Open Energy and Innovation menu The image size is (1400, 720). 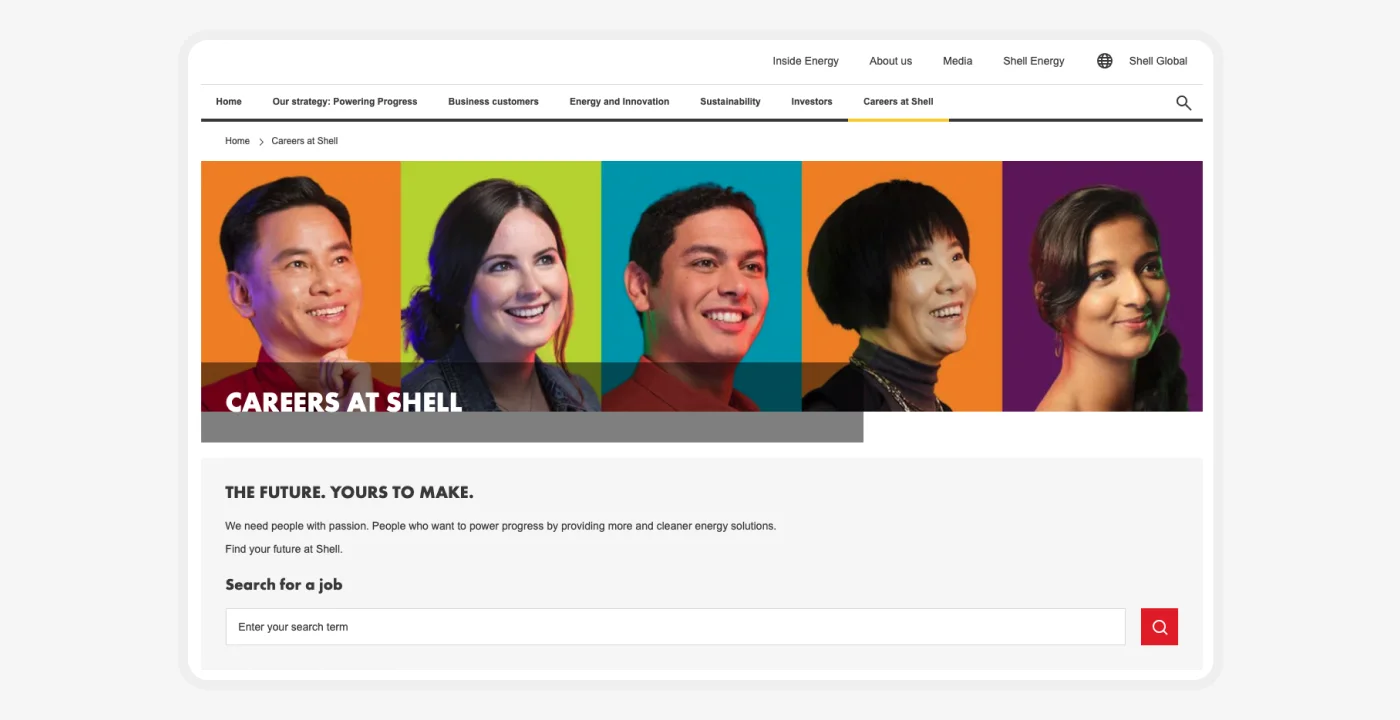619,102
